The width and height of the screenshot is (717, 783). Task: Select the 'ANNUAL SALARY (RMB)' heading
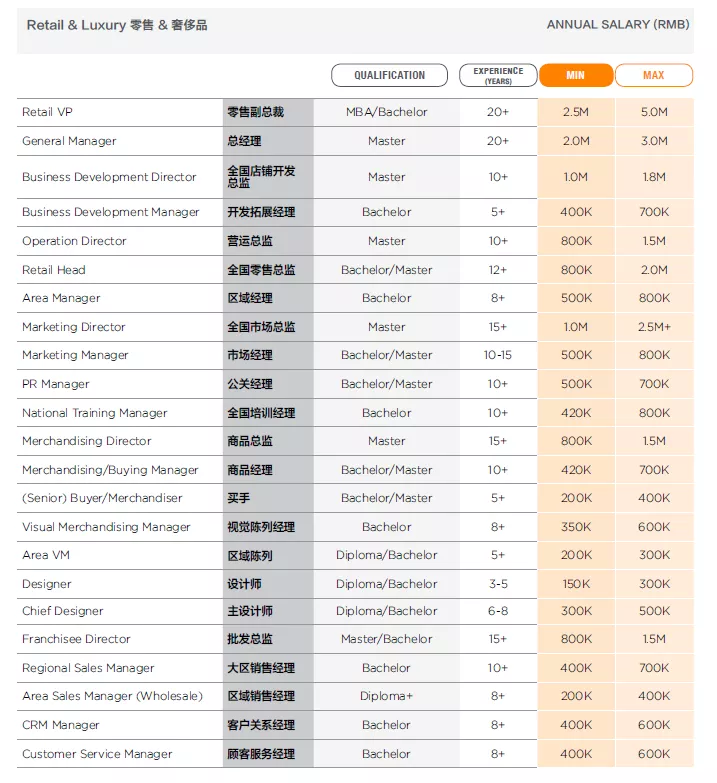click(618, 24)
